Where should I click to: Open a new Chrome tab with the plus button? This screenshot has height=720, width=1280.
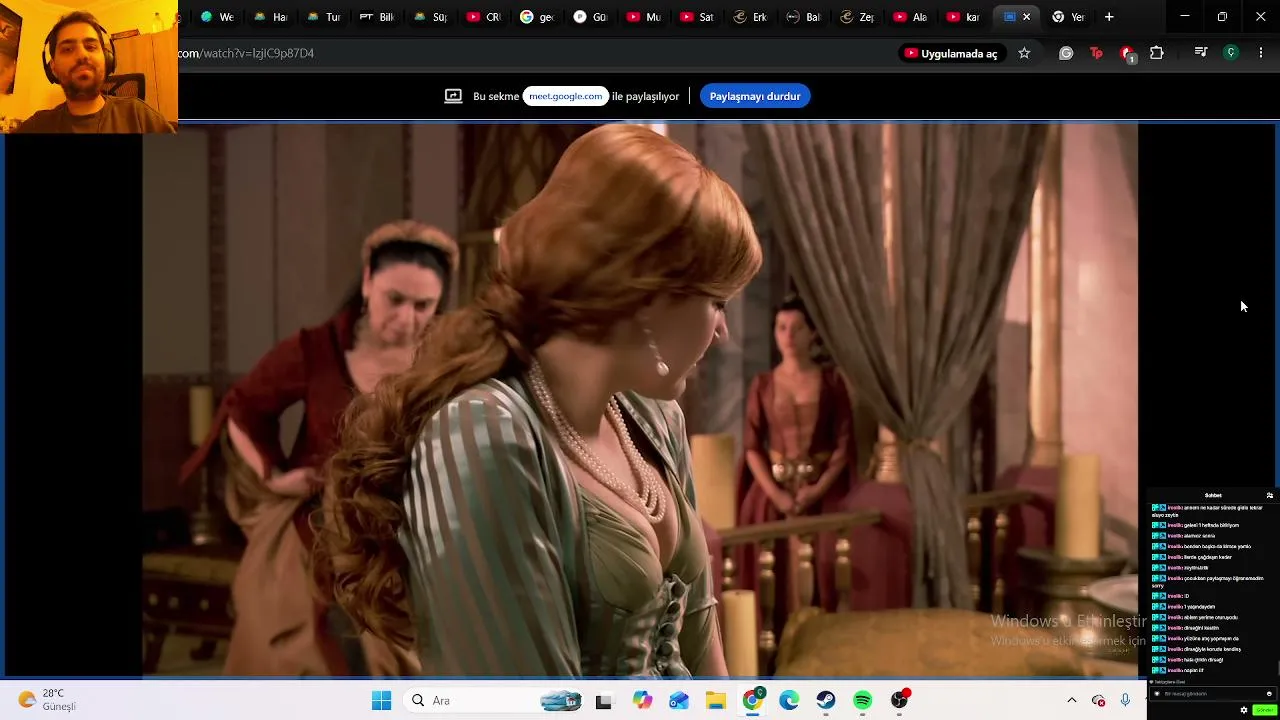(x=1109, y=17)
